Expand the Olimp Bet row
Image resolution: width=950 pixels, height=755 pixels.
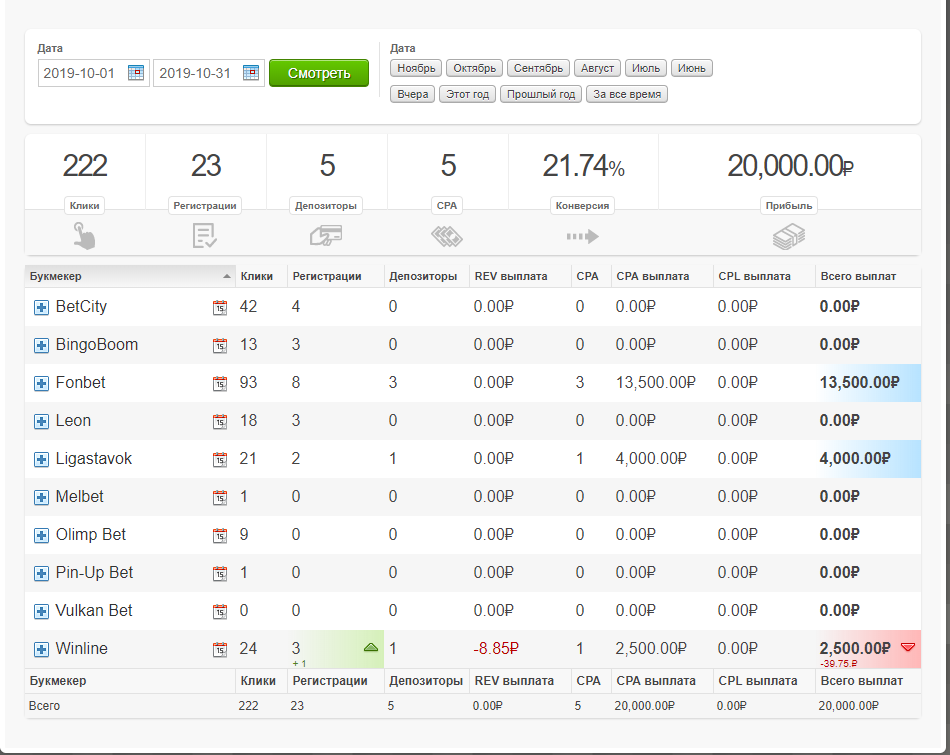[x=41, y=535]
